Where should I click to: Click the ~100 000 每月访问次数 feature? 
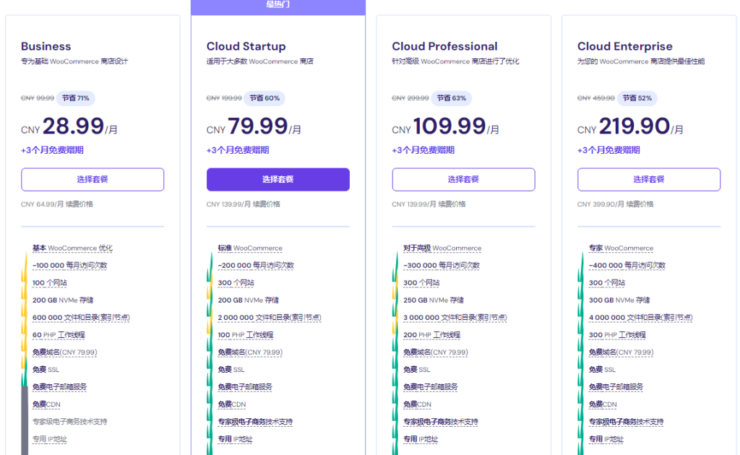(x=69, y=265)
